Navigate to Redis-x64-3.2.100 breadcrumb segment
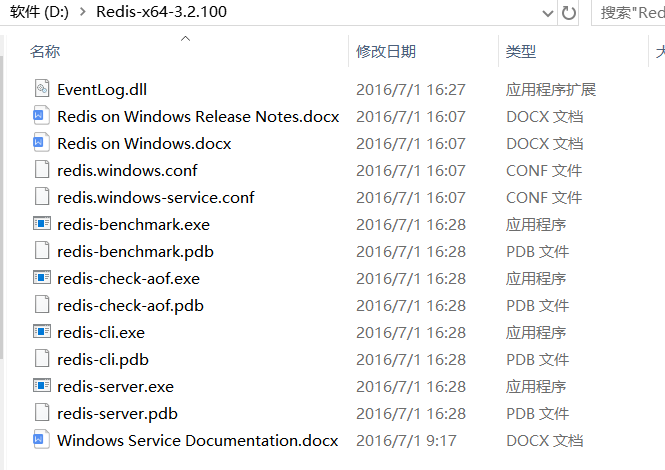The image size is (665, 470). click(161, 13)
